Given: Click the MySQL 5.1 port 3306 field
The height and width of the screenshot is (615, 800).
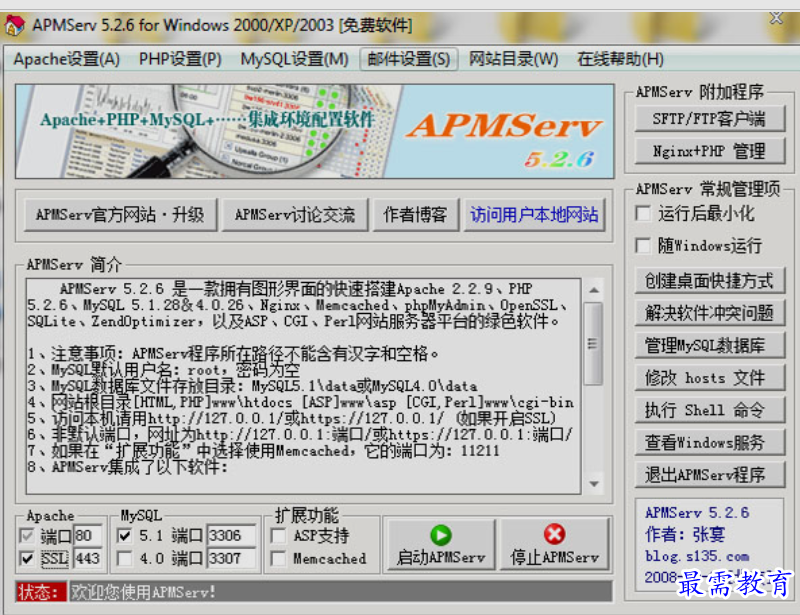Looking at the screenshot, I should click(231, 535).
